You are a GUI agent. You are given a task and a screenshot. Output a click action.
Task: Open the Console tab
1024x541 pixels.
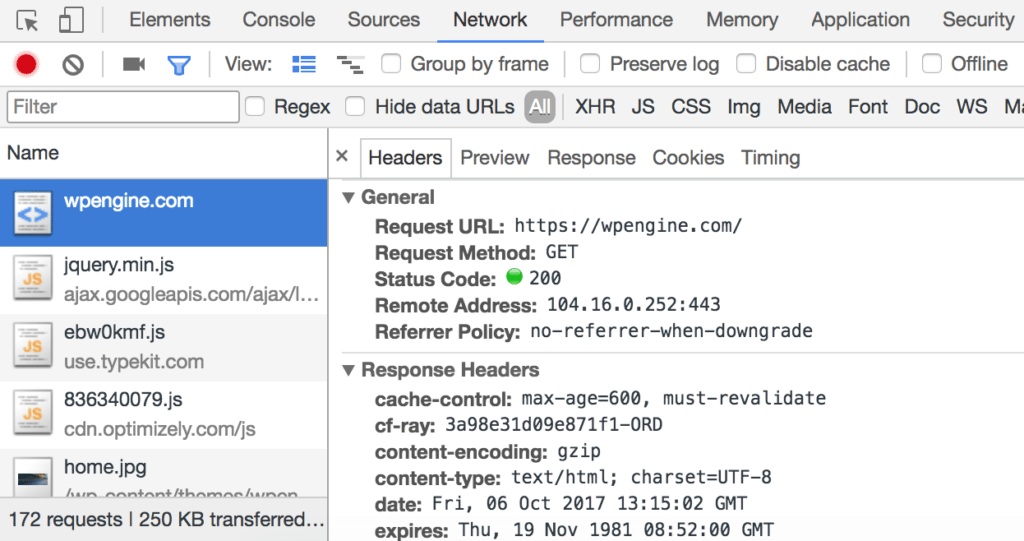click(x=279, y=20)
